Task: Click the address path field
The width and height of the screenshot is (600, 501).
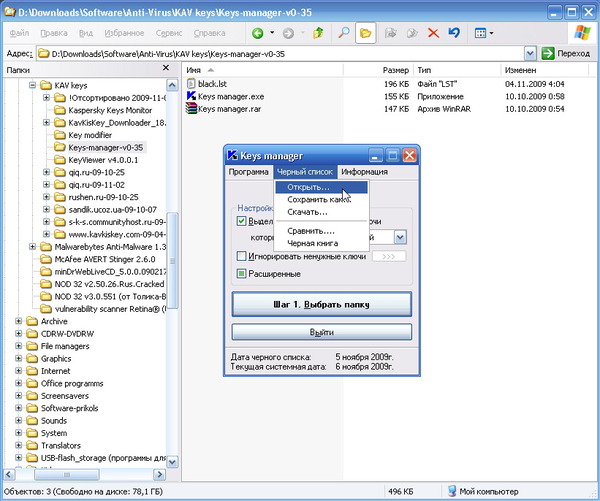Action: click(281, 54)
